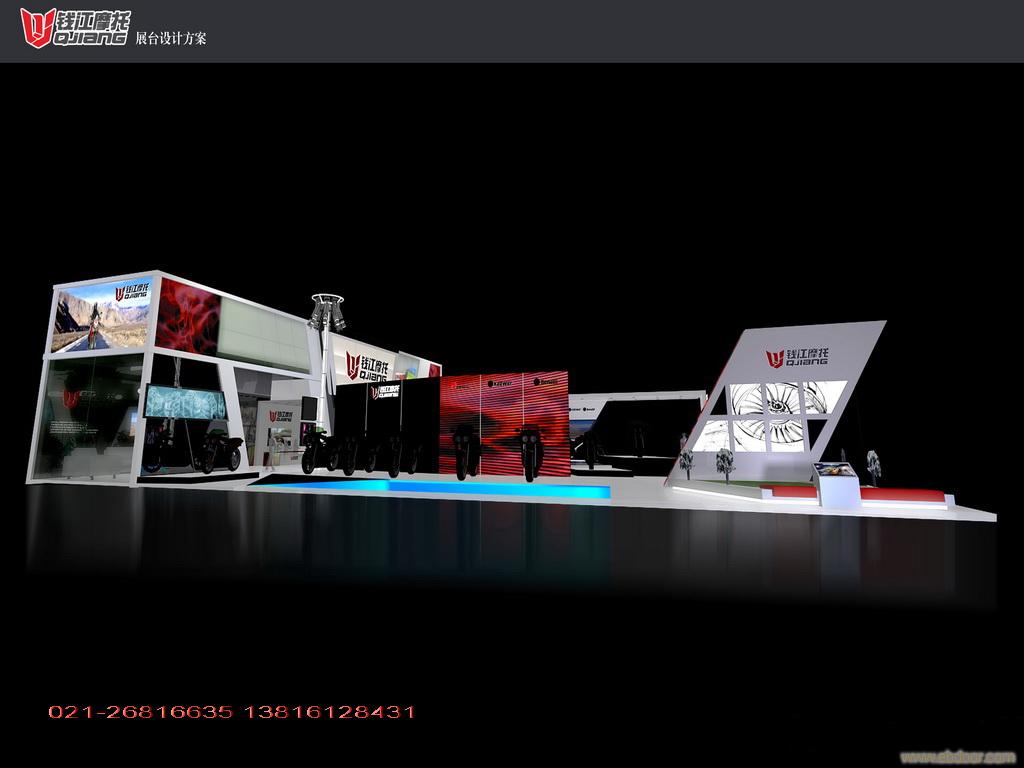Click the red phone number 021-26816635
The height and width of the screenshot is (768, 1024).
140,712
